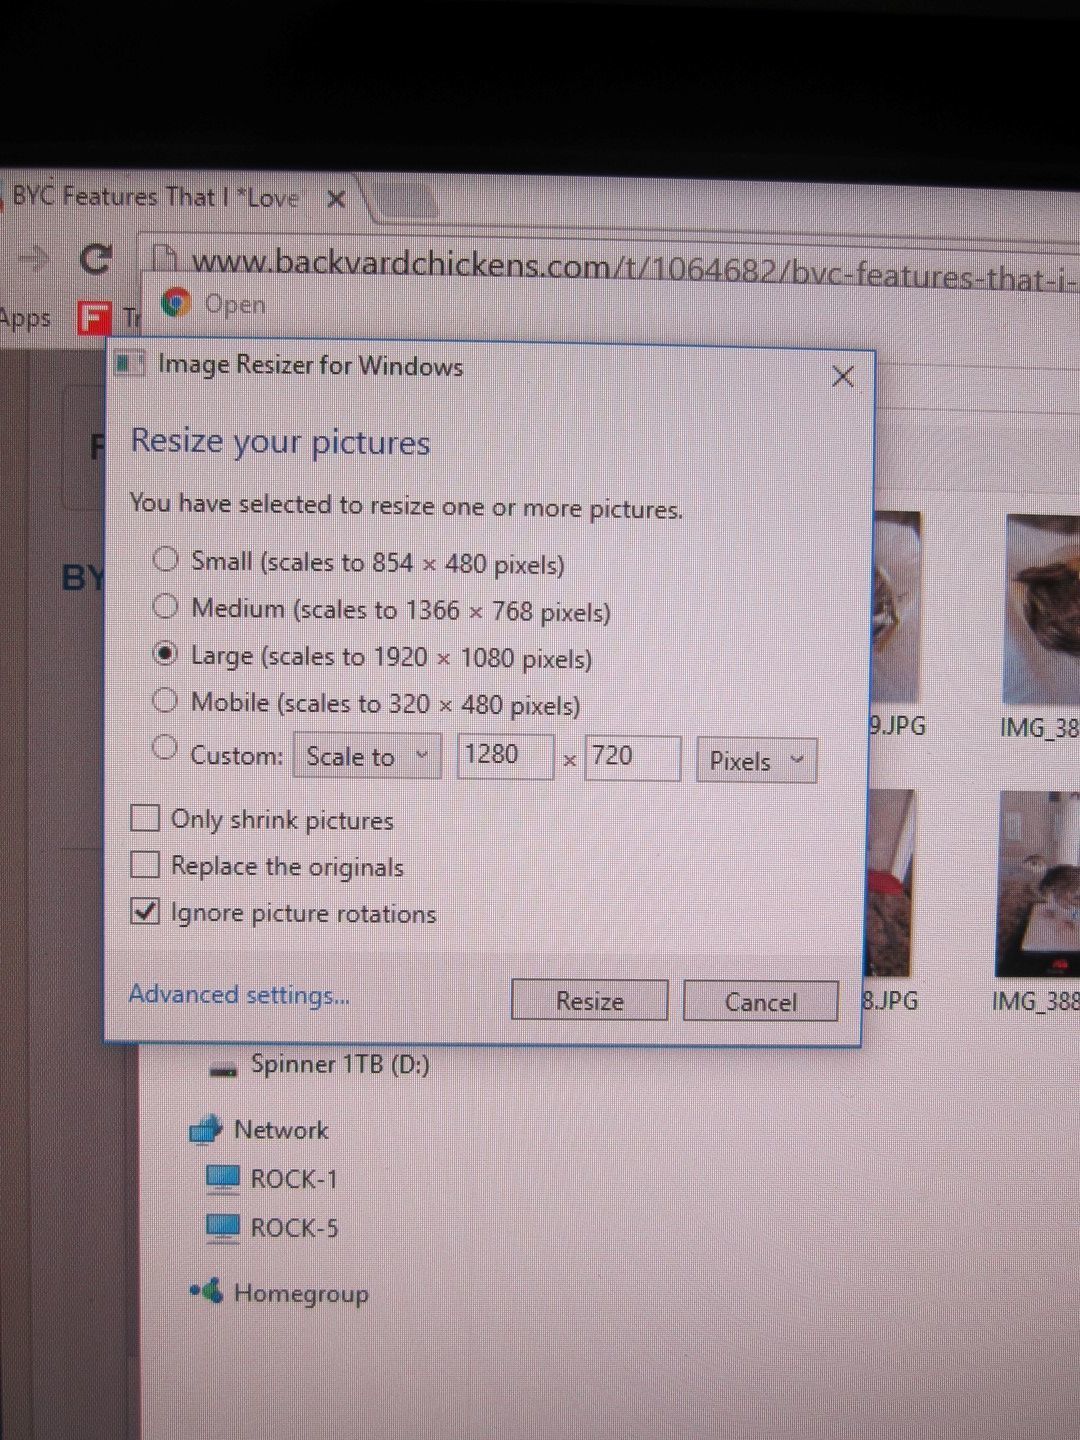Uncheck Ignore picture rotations
The width and height of the screenshot is (1080, 1440).
click(x=145, y=911)
